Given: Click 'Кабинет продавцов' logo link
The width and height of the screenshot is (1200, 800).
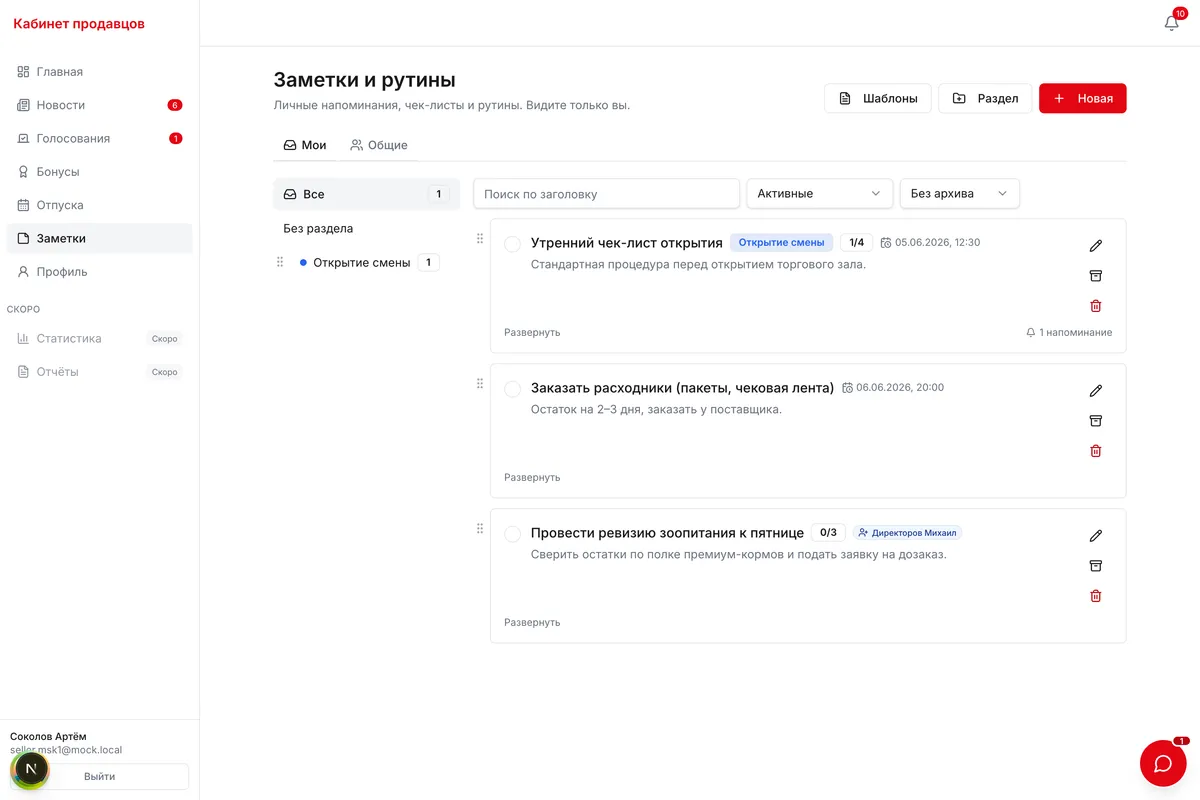Looking at the screenshot, I should pyautogui.click(x=79, y=23).
